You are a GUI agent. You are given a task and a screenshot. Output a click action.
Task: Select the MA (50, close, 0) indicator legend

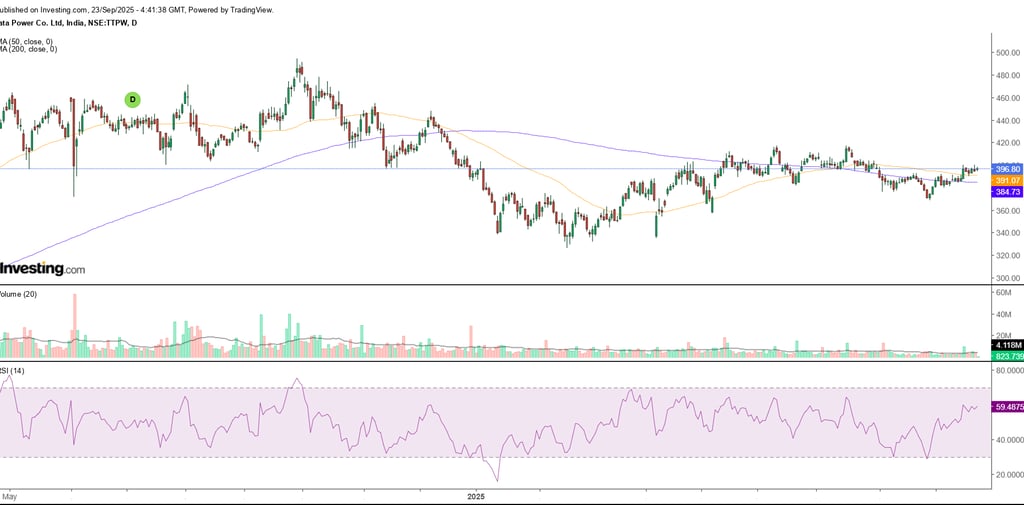point(28,42)
